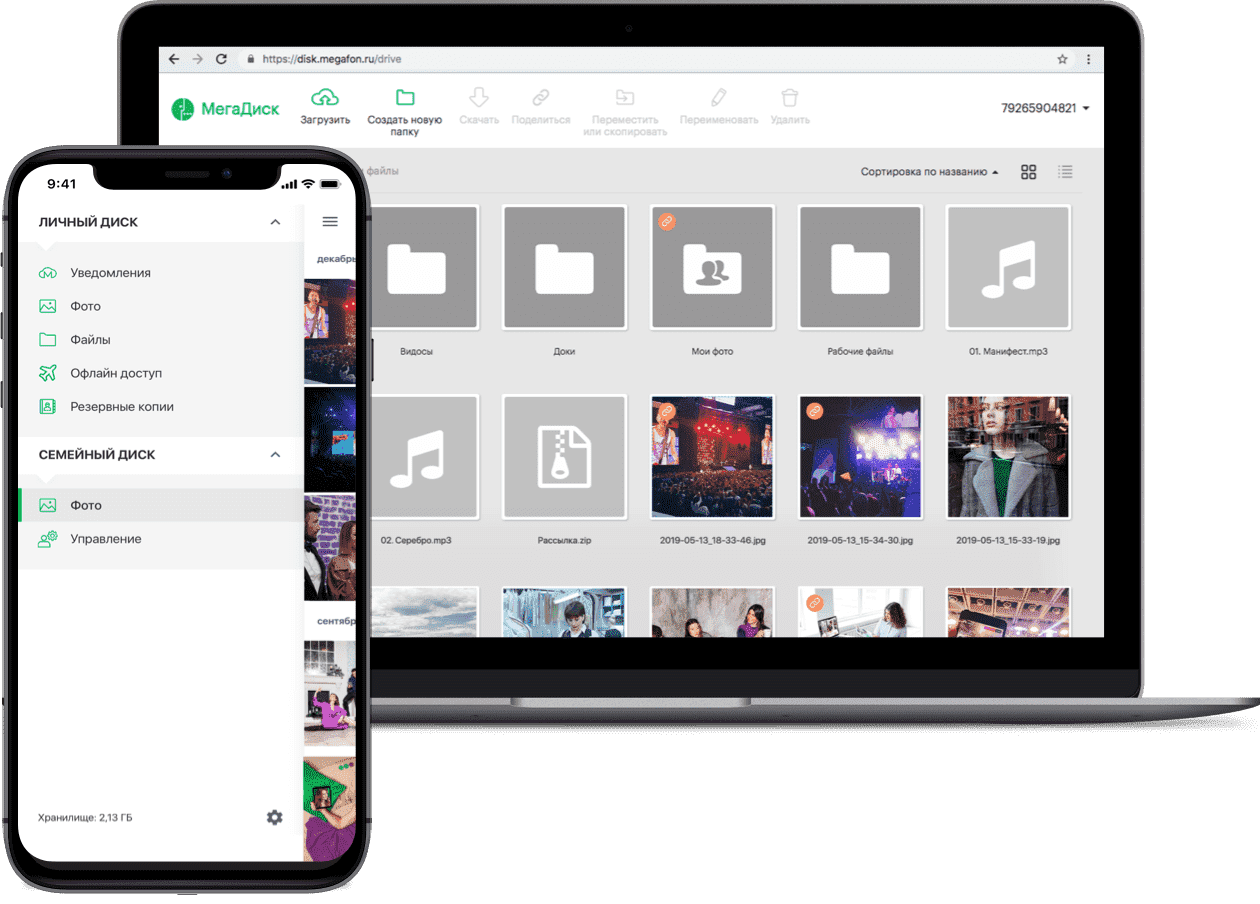The image size is (1260, 904).
Task: Select Офлайн доступ in the phone menu
Action: point(115,373)
